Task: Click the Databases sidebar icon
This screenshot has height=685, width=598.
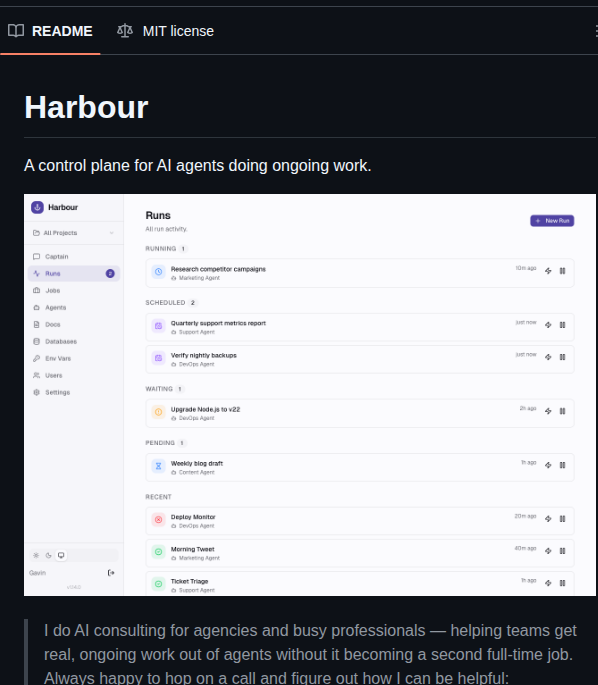Action: point(37,341)
